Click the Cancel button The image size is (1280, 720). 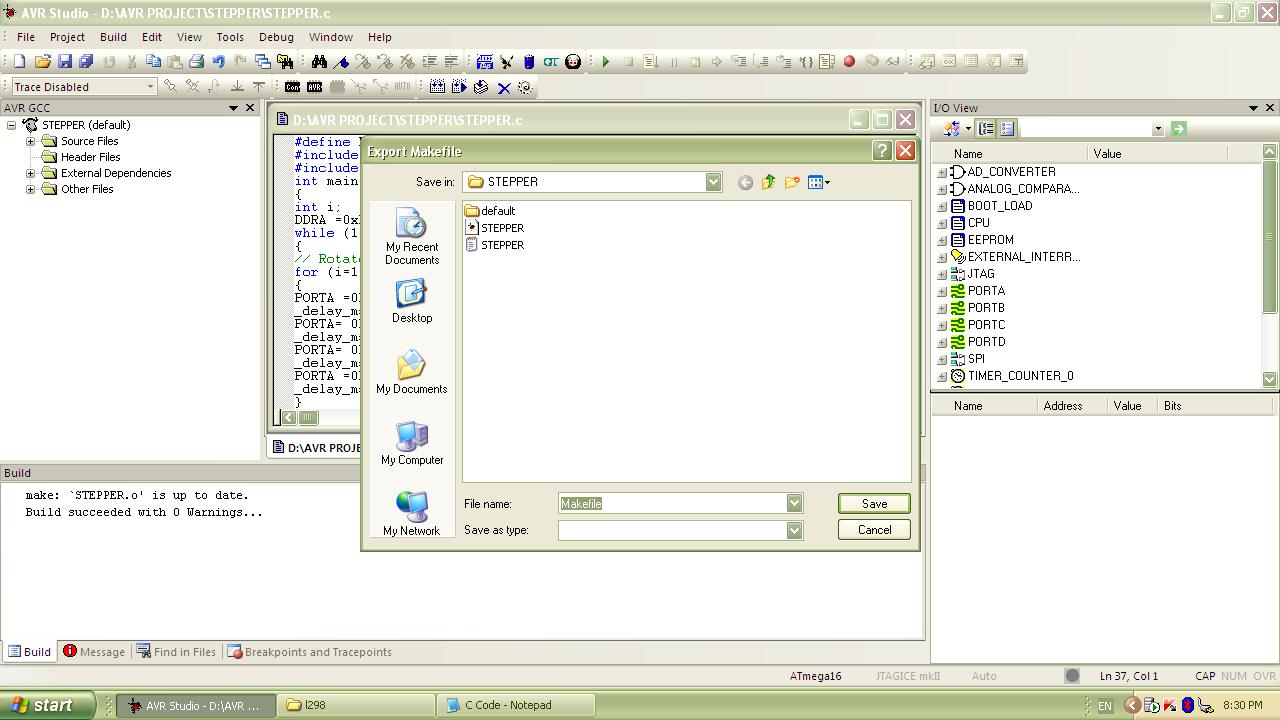[x=874, y=530]
